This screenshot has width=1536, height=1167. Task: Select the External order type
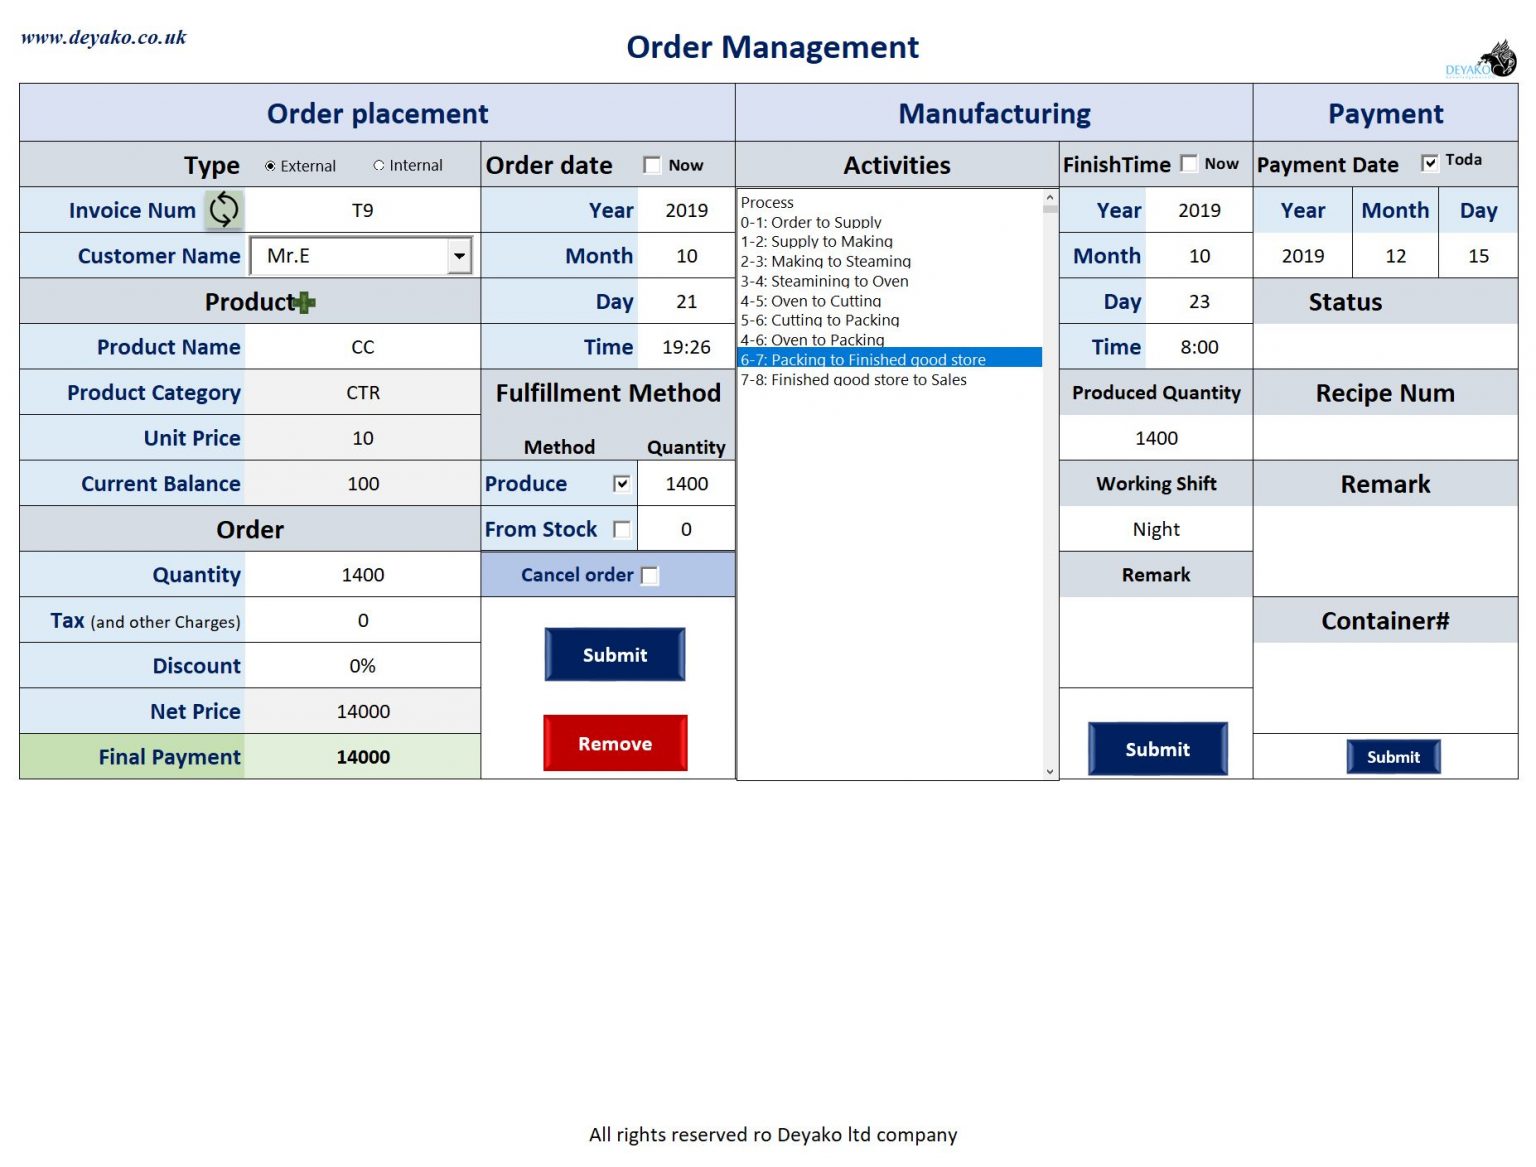click(268, 165)
